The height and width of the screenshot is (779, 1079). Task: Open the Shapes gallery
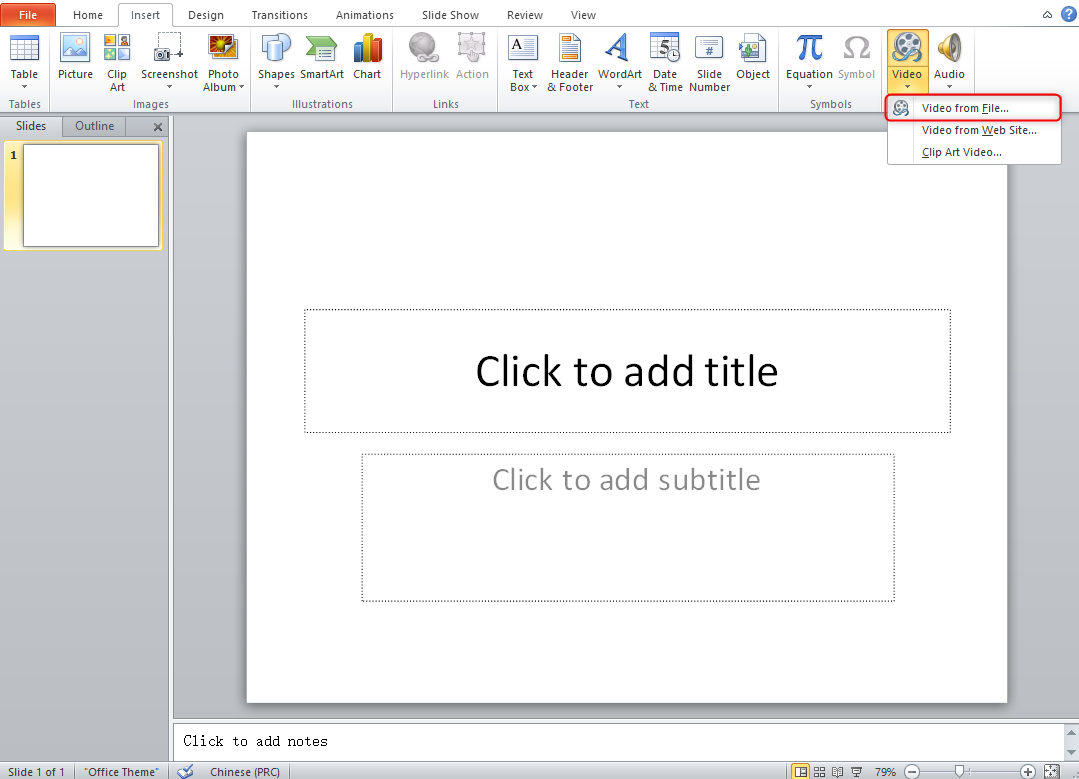pos(276,62)
